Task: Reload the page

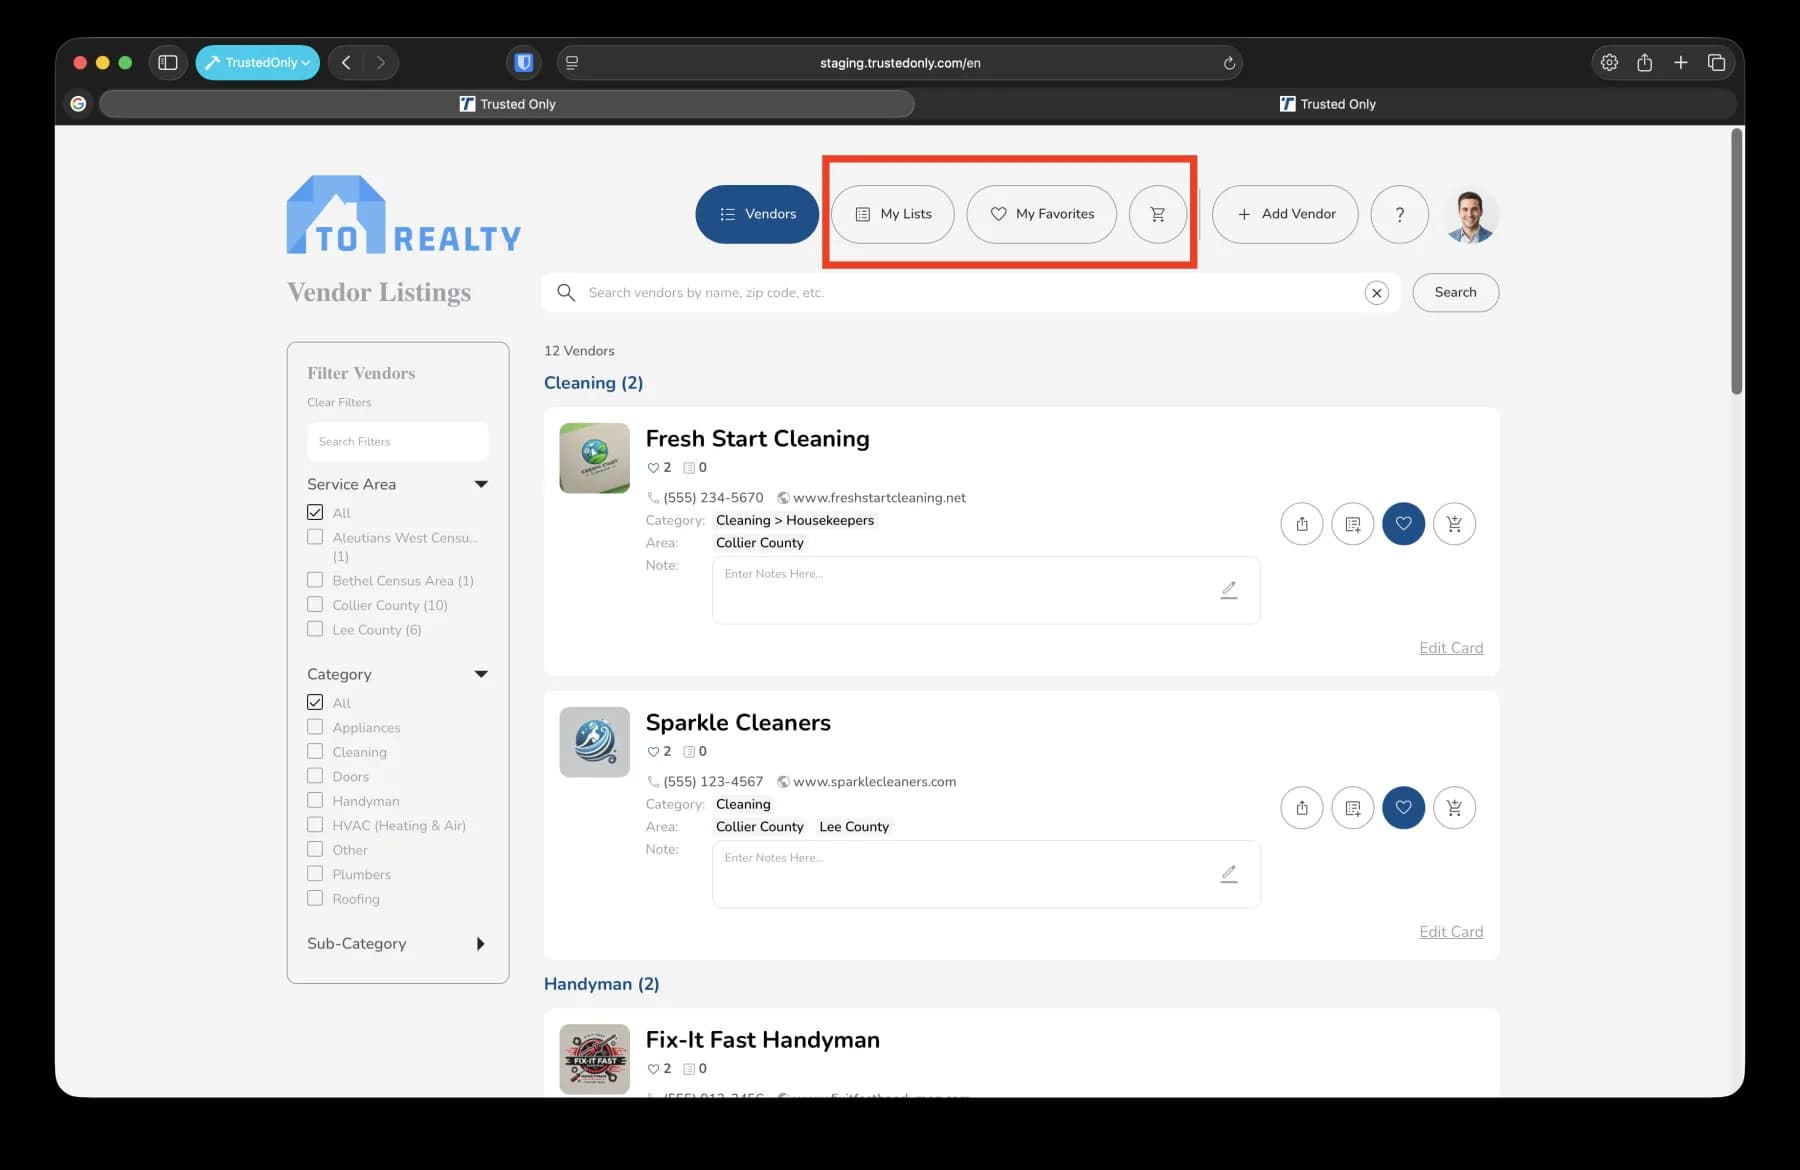Action: click(x=1229, y=63)
